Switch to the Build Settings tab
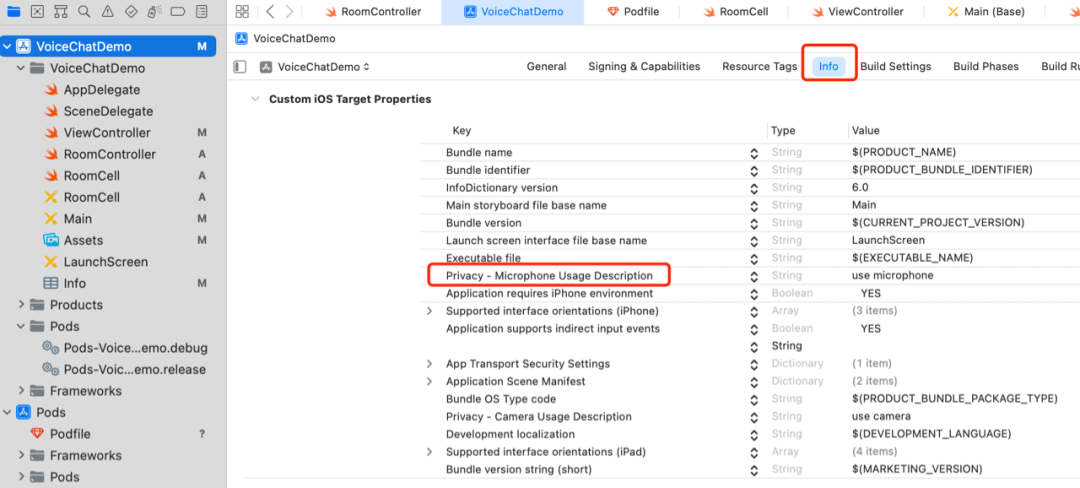Image resolution: width=1080 pixels, height=488 pixels. [x=895, y=67]
